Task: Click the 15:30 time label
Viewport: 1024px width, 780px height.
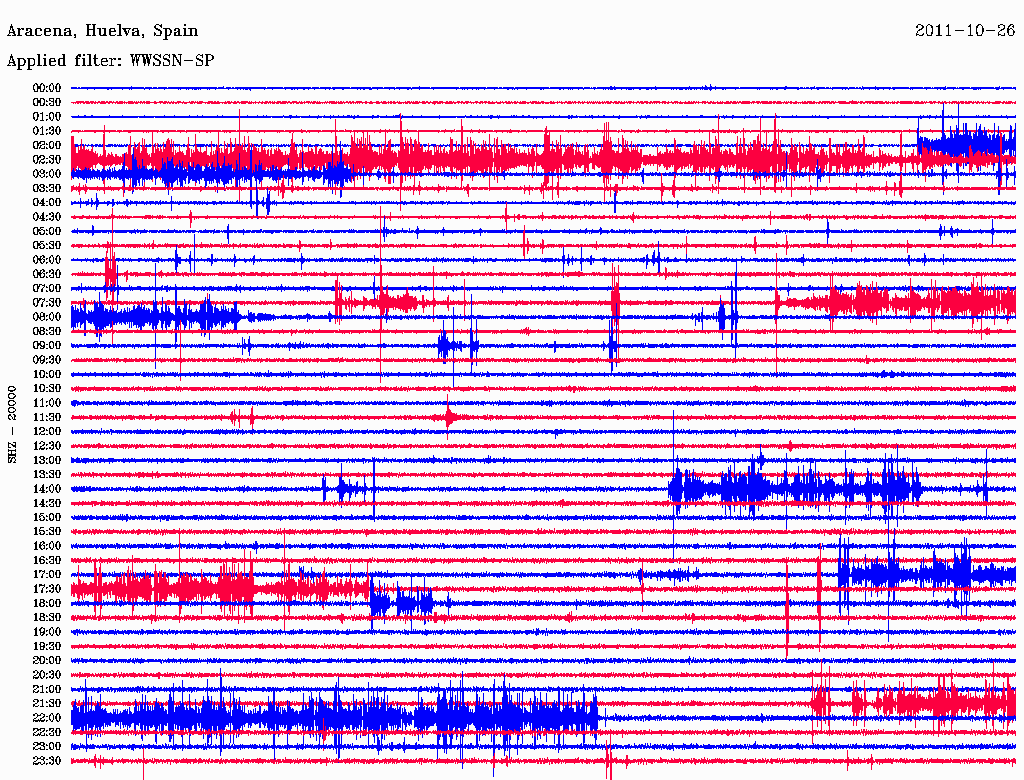Action: point(46,532)
